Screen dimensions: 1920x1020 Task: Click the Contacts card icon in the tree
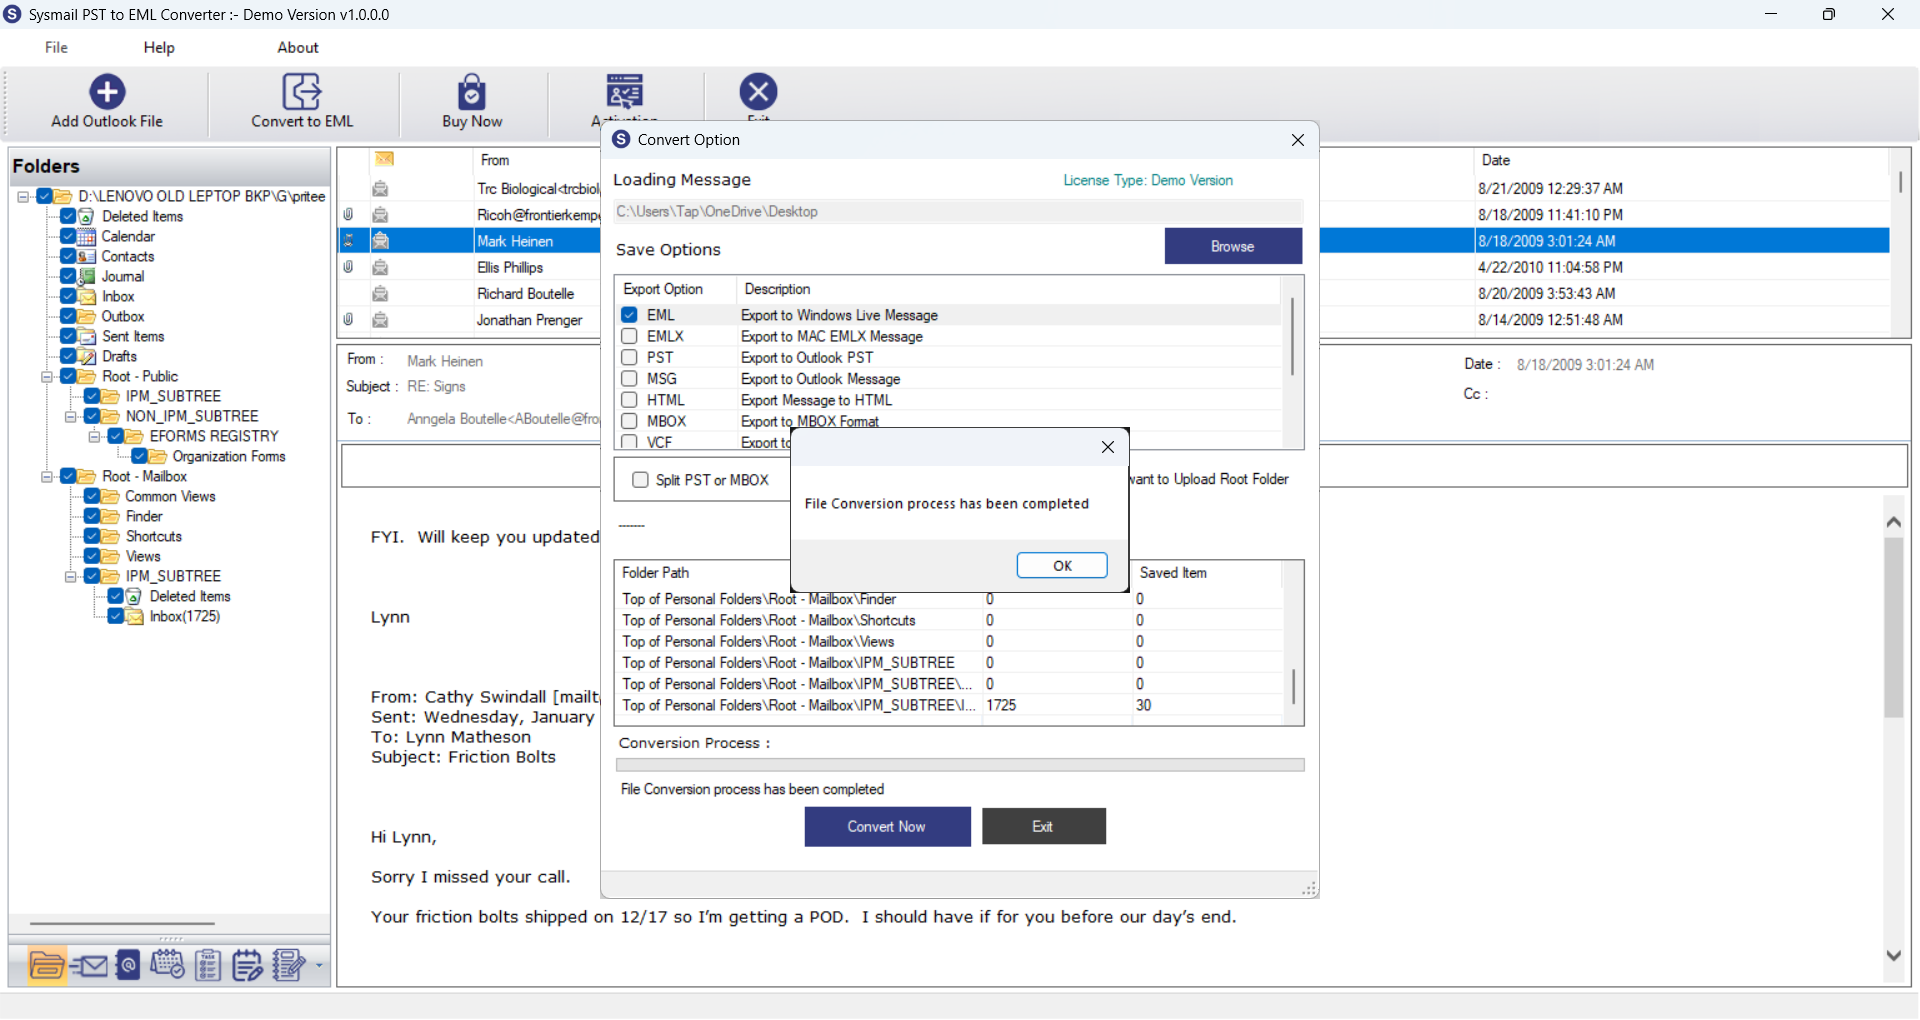87,256
